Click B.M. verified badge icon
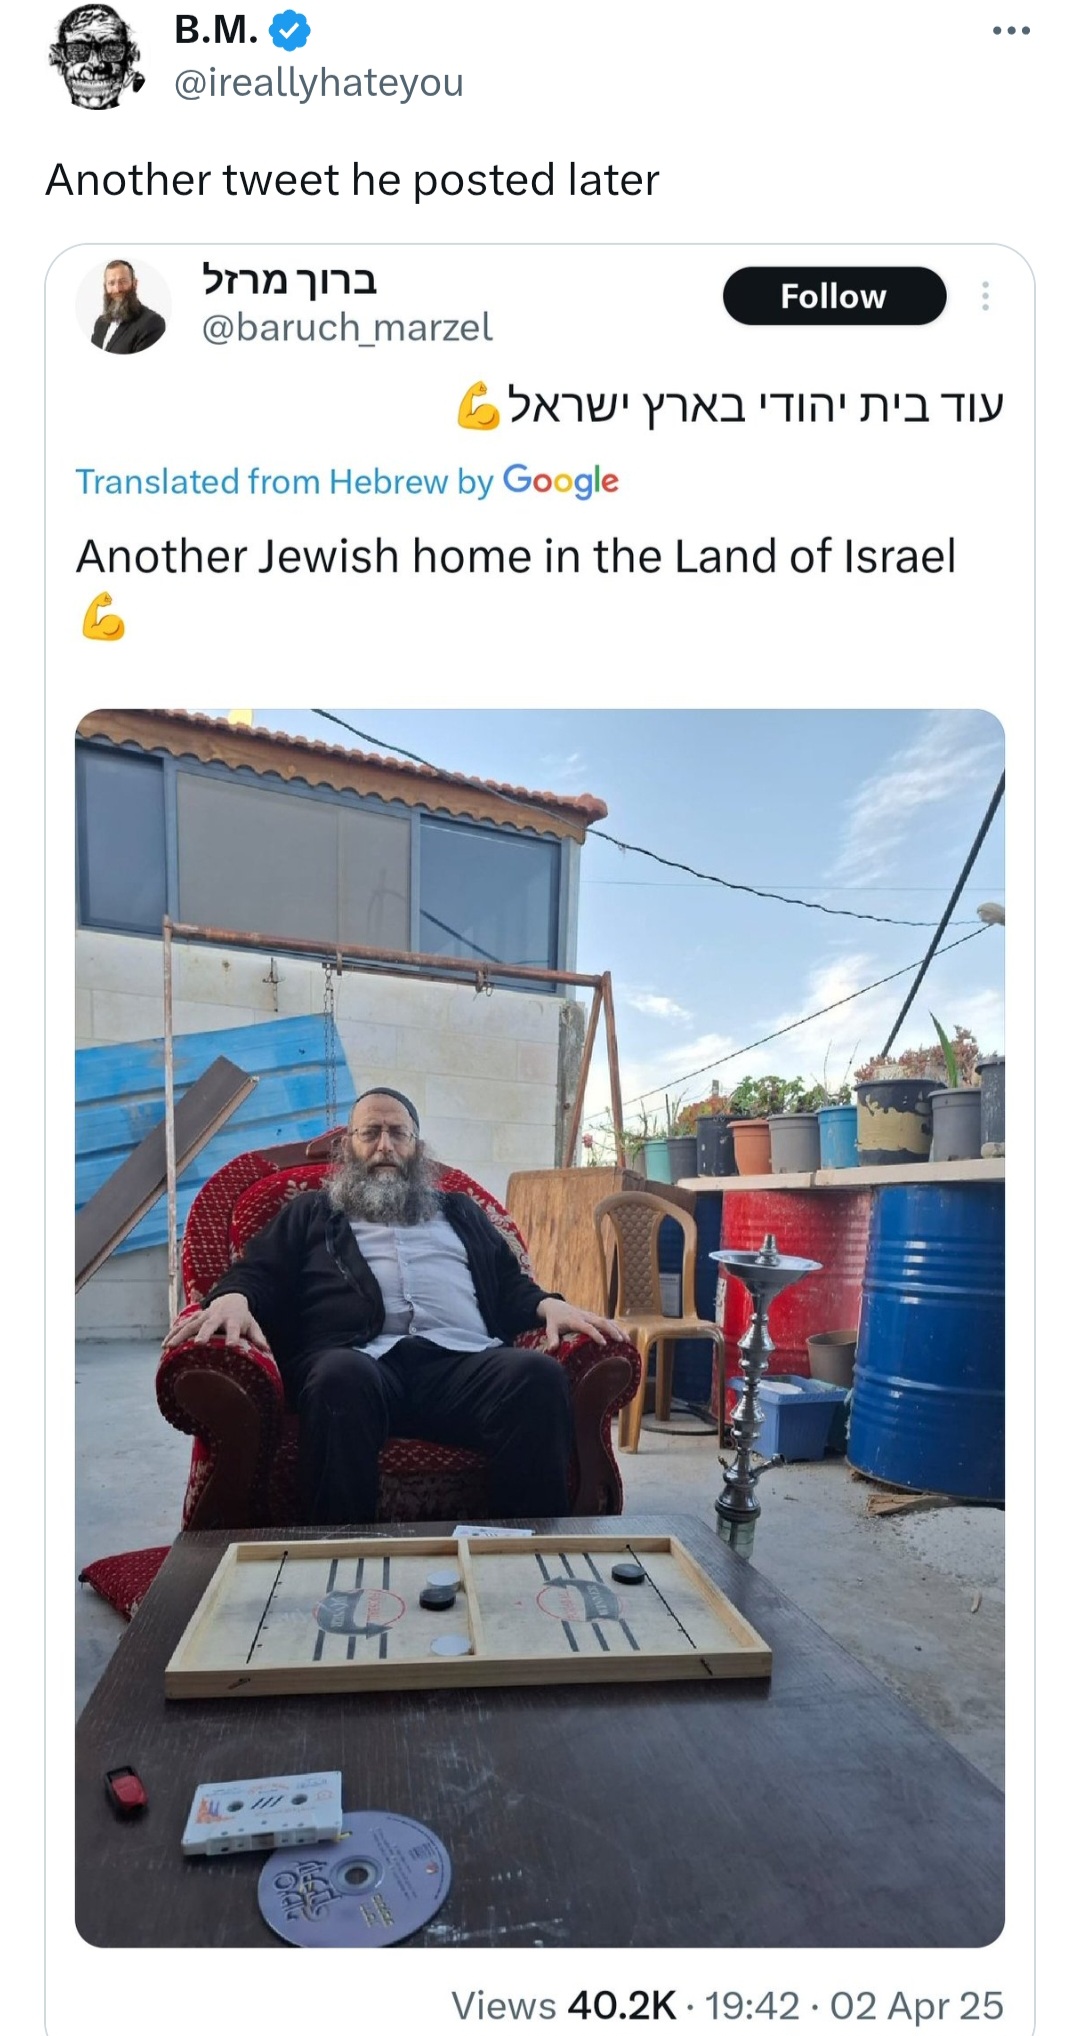The width and height of the screenshot is (1080, 2036). pos(289,33)
